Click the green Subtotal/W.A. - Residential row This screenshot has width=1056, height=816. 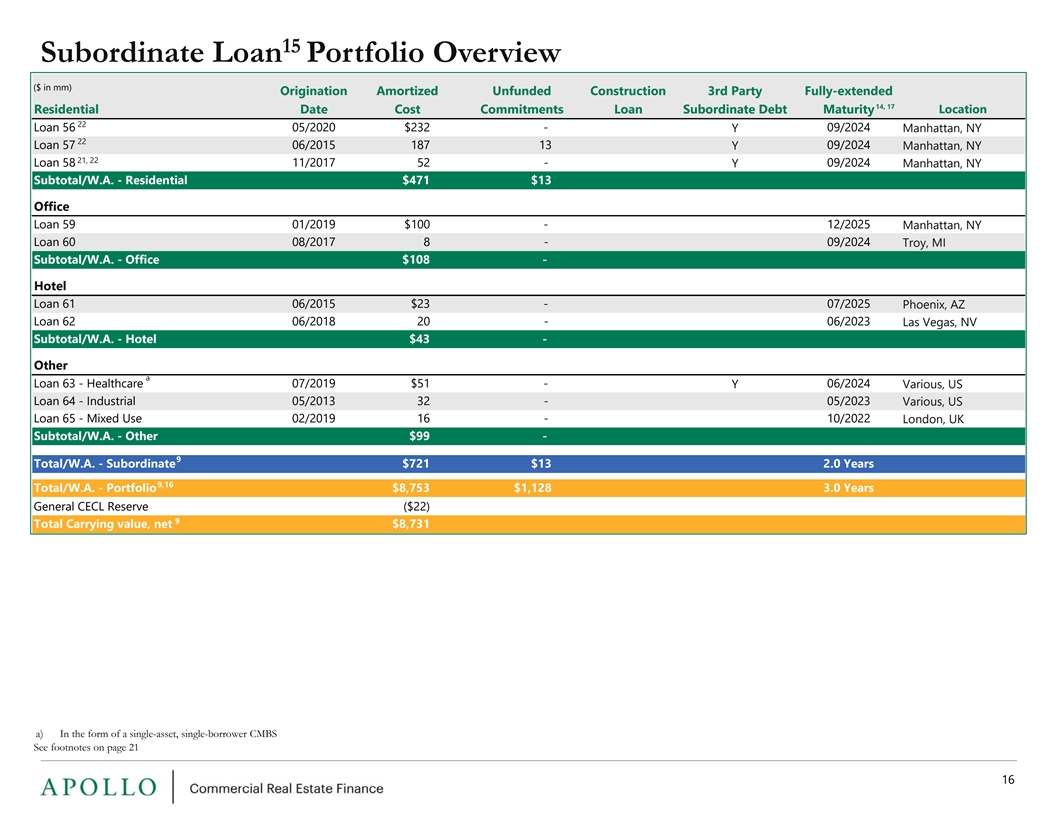click(x=529, y=180)
